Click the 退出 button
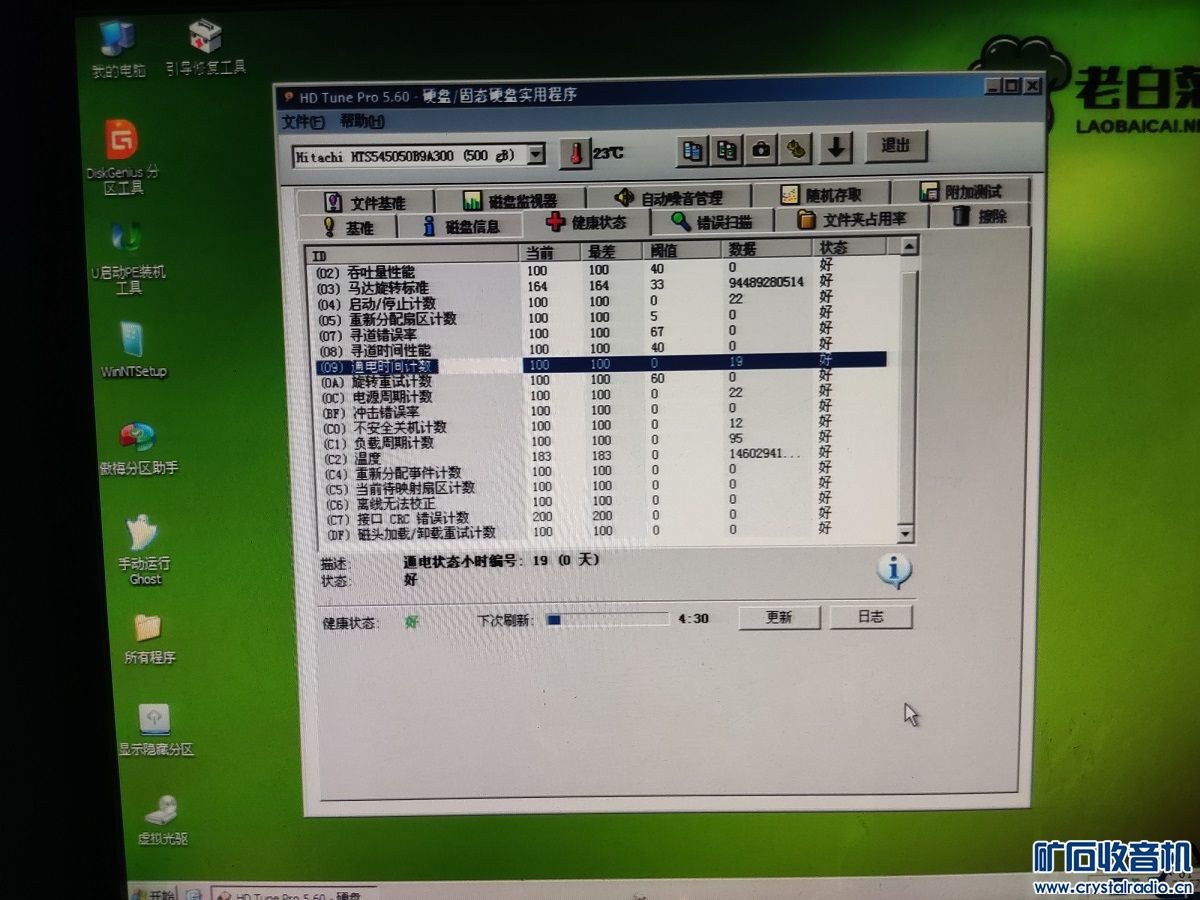The width and height of the screenshot is (1200, 900). 895,146
